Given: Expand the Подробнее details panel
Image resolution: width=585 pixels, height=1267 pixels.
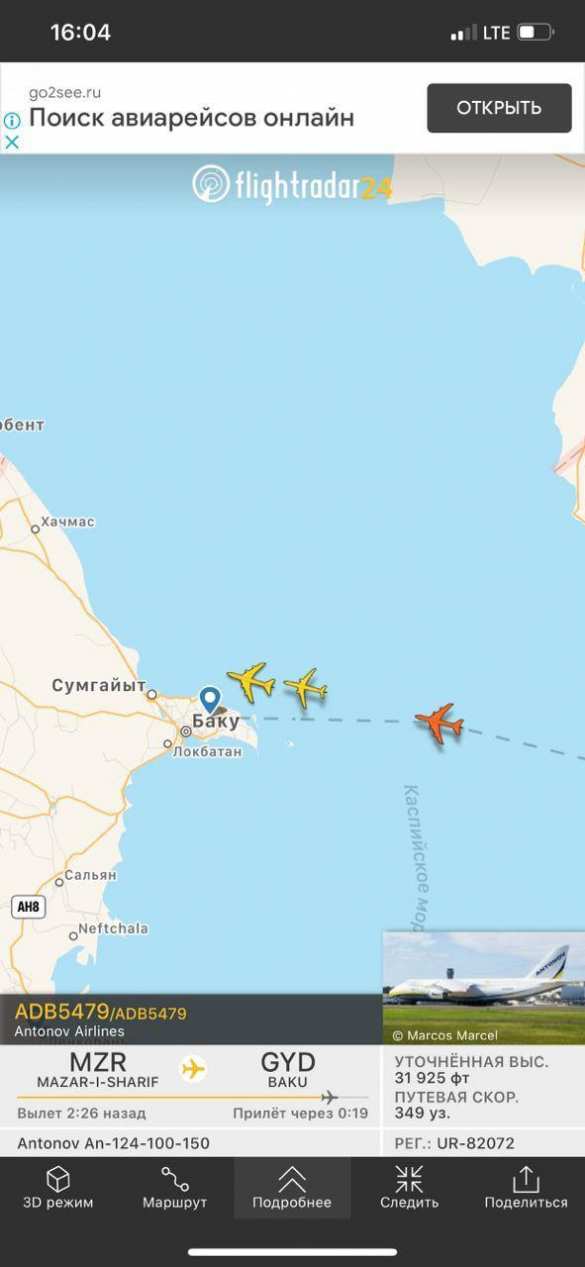Looking at the screenshot, I should [292, 1188].
